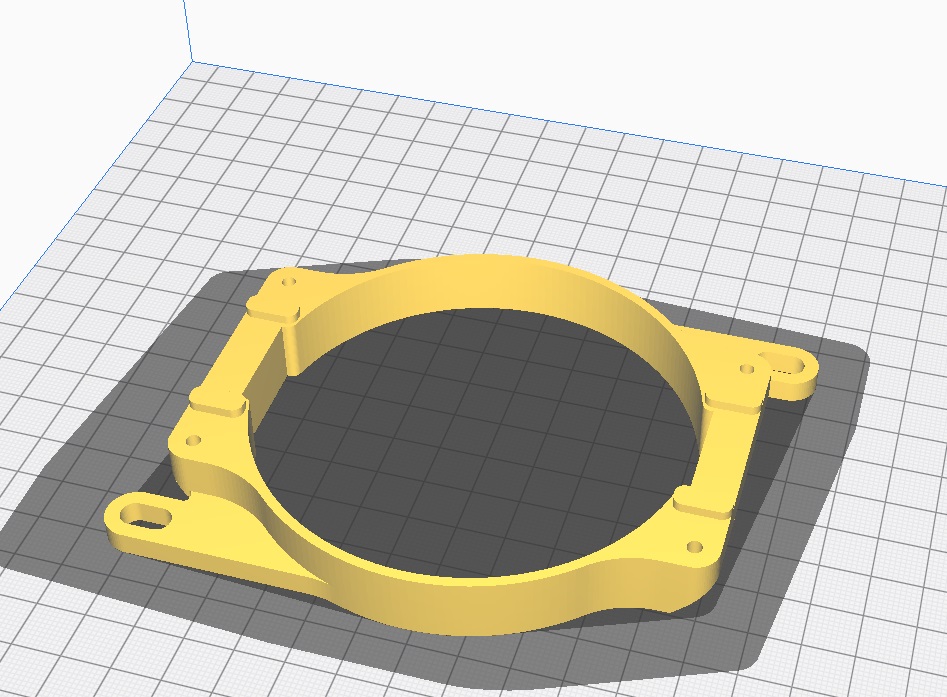The height and width of the screenshot is (697, 947).
Task: Click the small screw hole on the left corner
Action: [x=194, y=439]
